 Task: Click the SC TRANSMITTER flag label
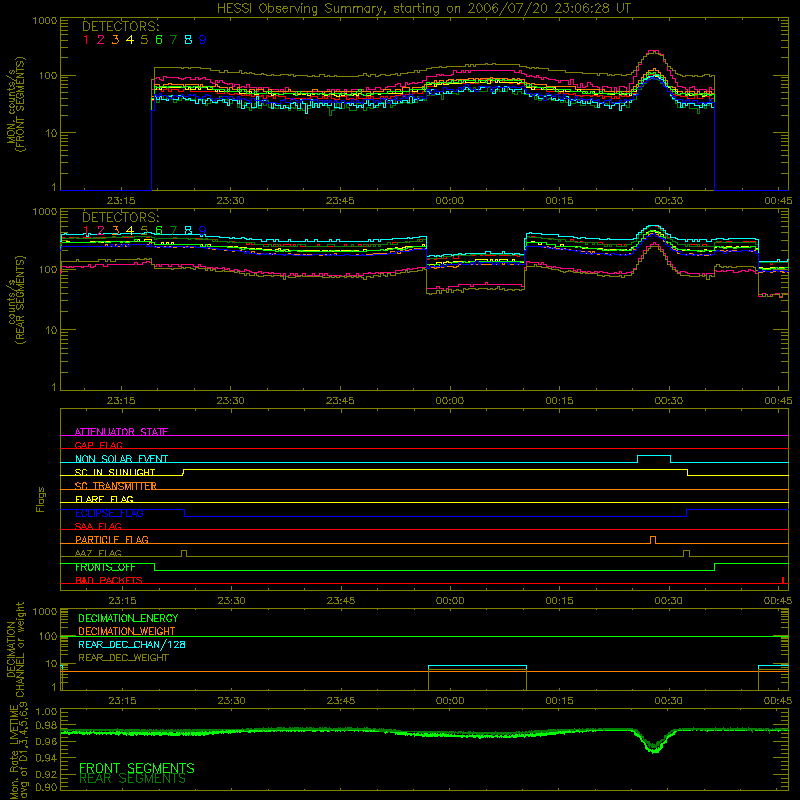coord(115,486)
